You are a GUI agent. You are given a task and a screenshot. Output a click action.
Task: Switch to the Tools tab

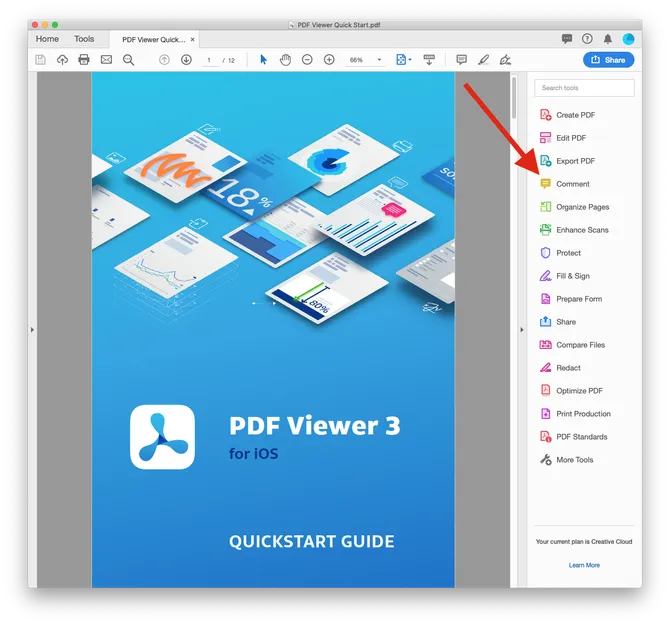(x=84, y=39)
